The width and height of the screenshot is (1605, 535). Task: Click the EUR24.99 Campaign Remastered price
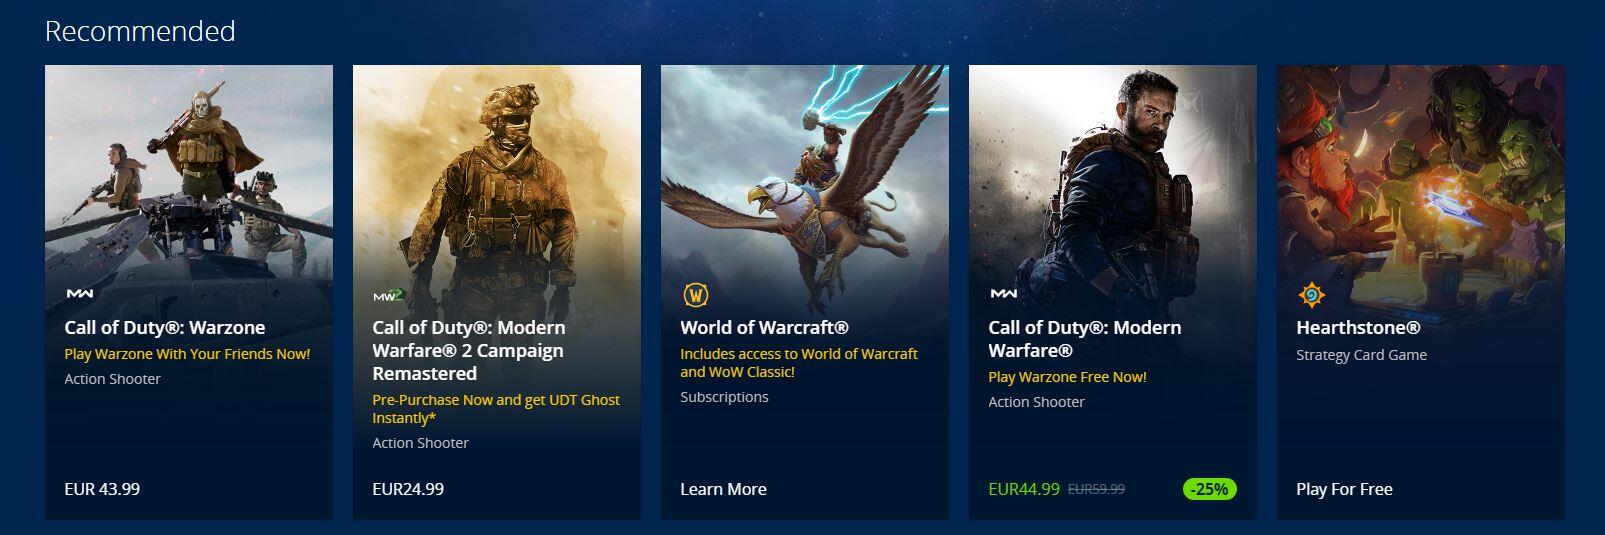(408, 489)
